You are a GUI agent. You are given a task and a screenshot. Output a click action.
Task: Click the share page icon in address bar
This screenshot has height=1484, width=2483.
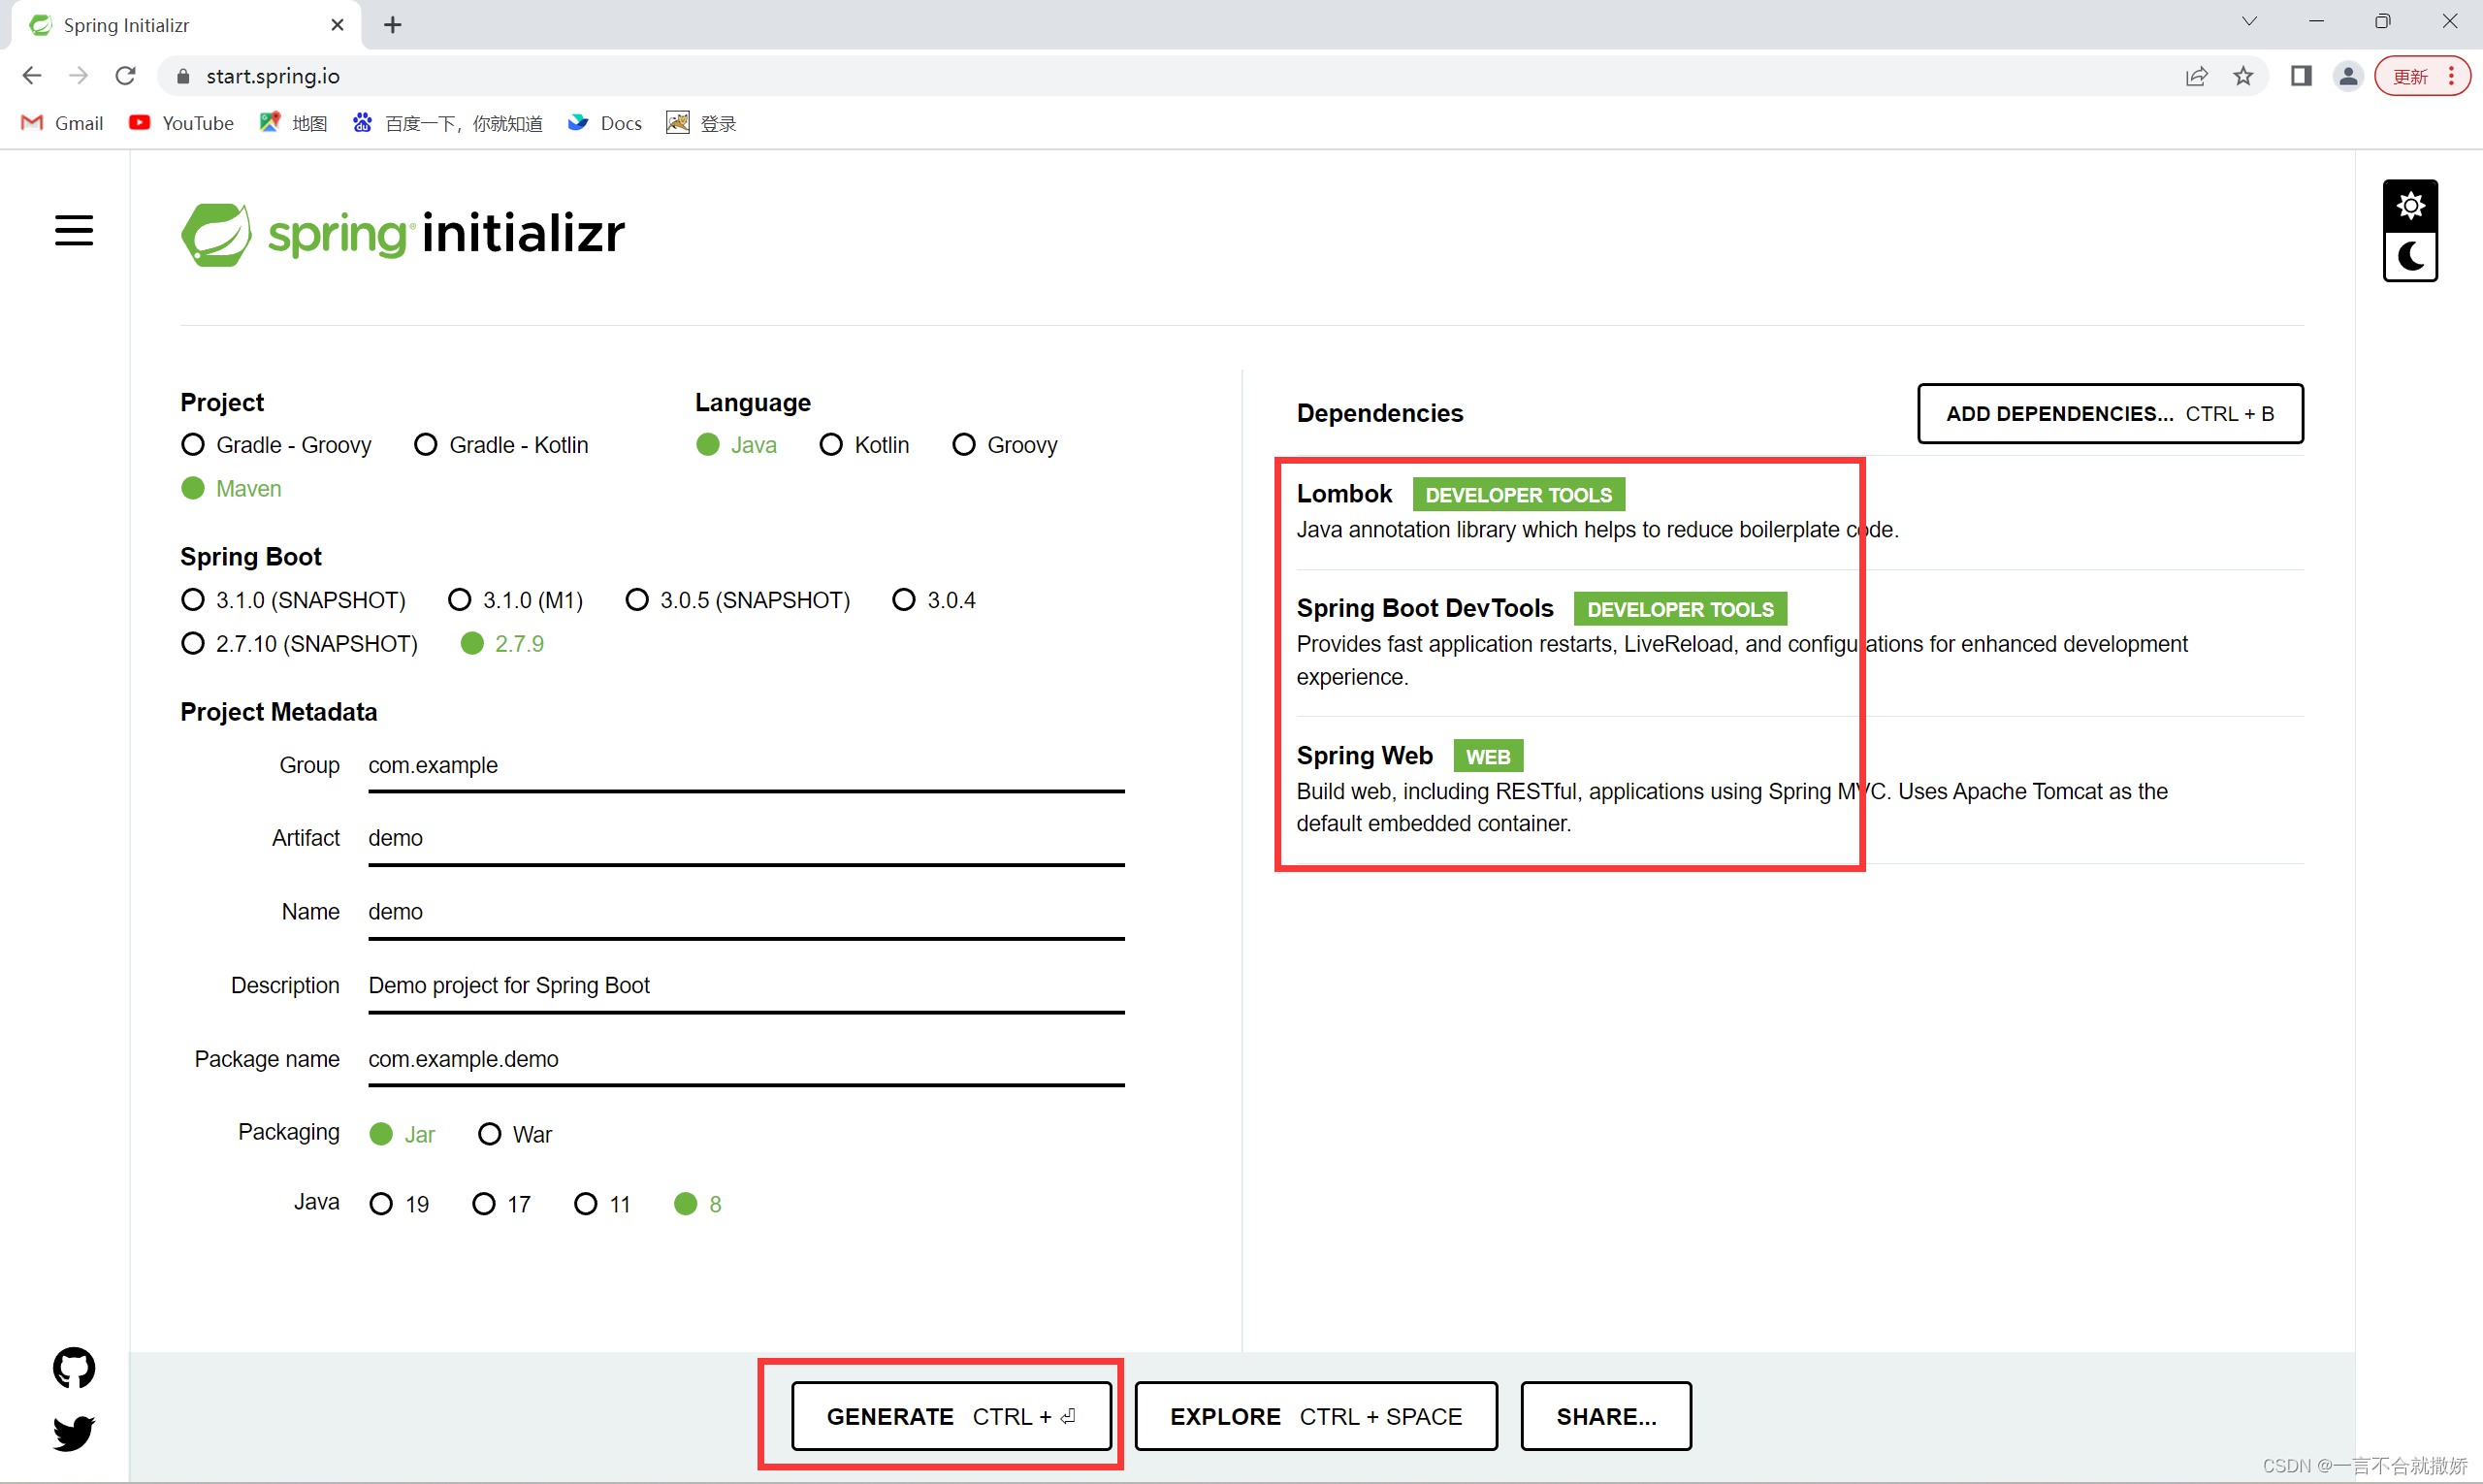pyautogui.click(x=2196, y=76)
